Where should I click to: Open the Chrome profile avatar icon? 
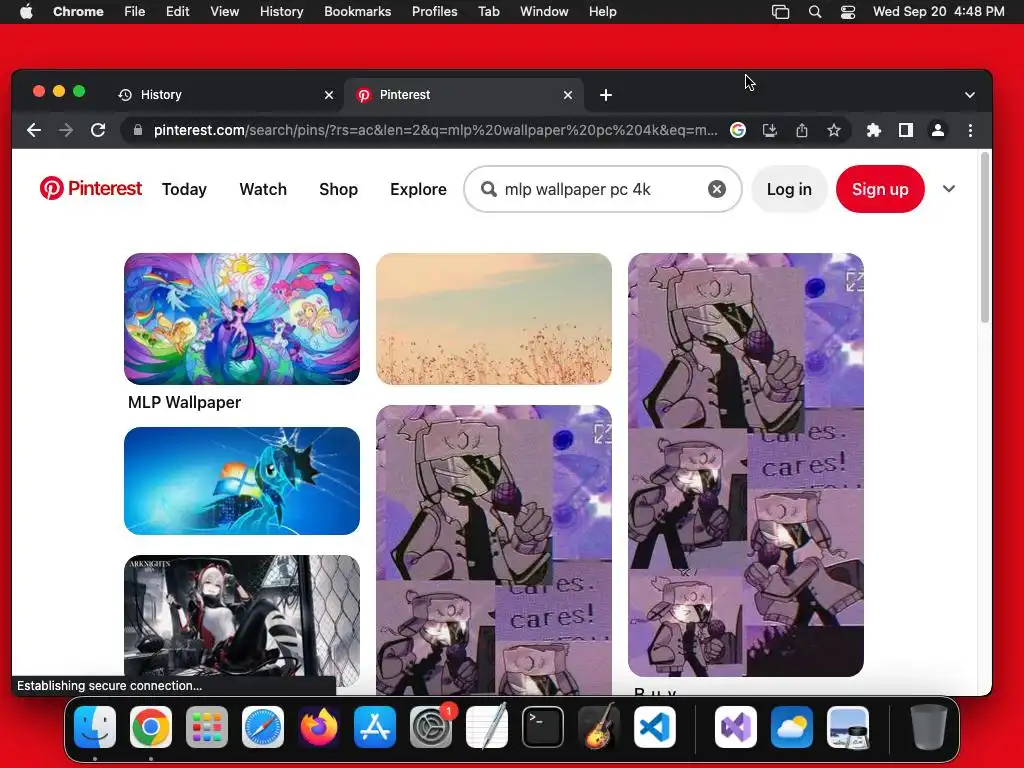938,130
